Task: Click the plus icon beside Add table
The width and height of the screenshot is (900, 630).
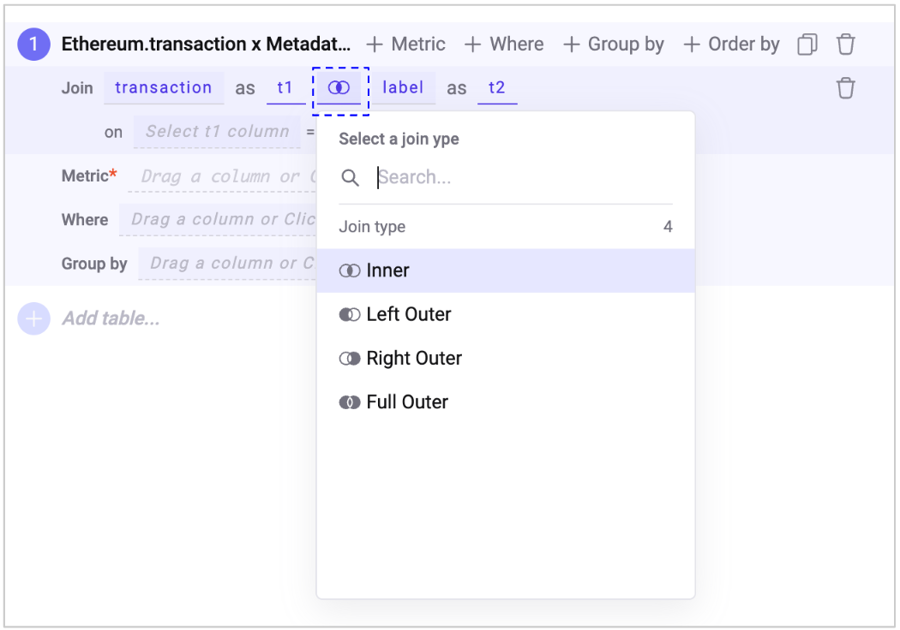Action: 34,319
